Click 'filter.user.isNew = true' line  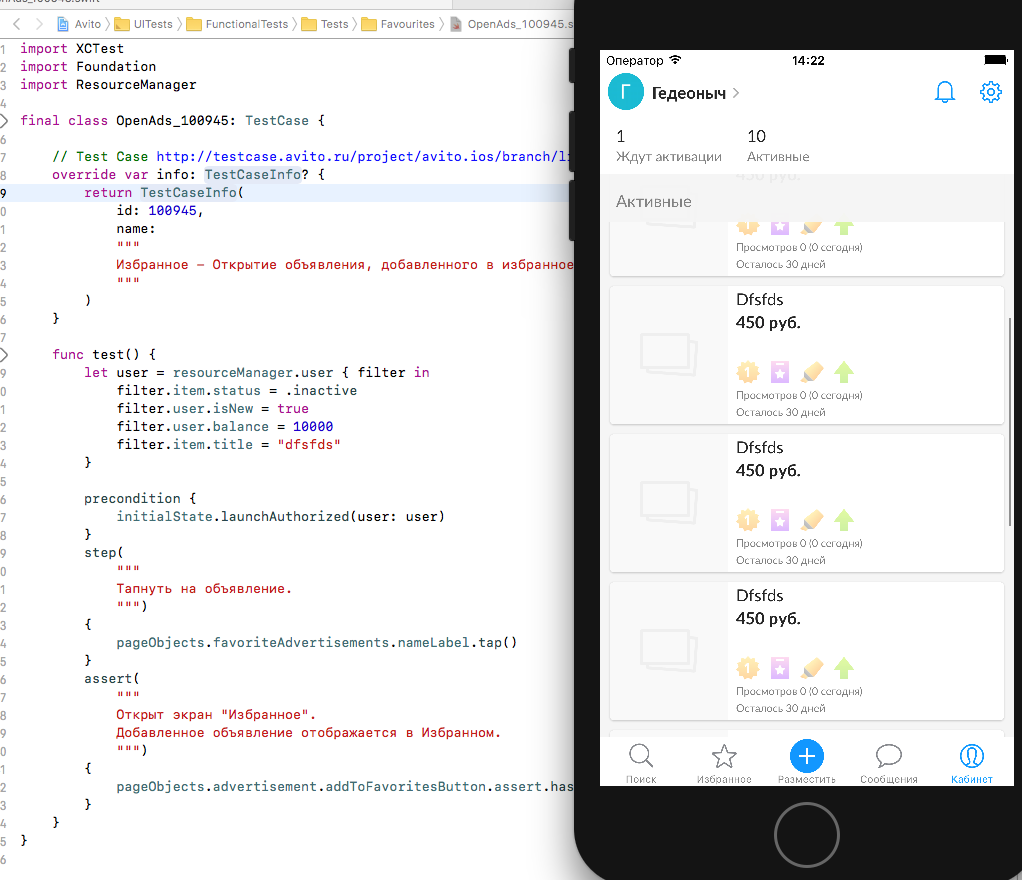pyautogui.click(x=212, y=408)
